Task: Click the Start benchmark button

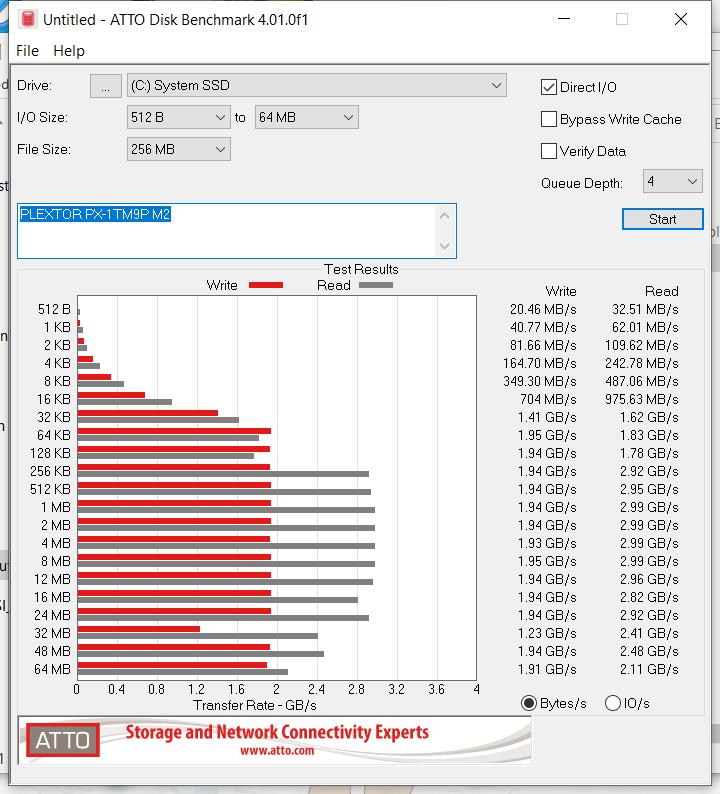Action: tap(662, 219)
